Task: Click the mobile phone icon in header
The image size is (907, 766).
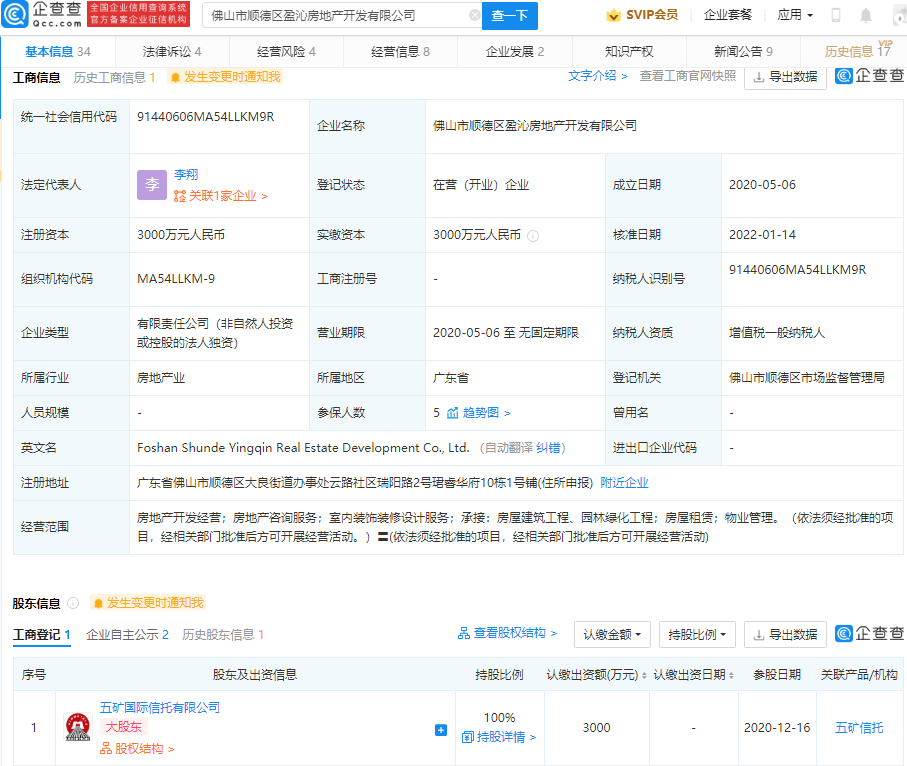Action: click(x=836, y=16)
